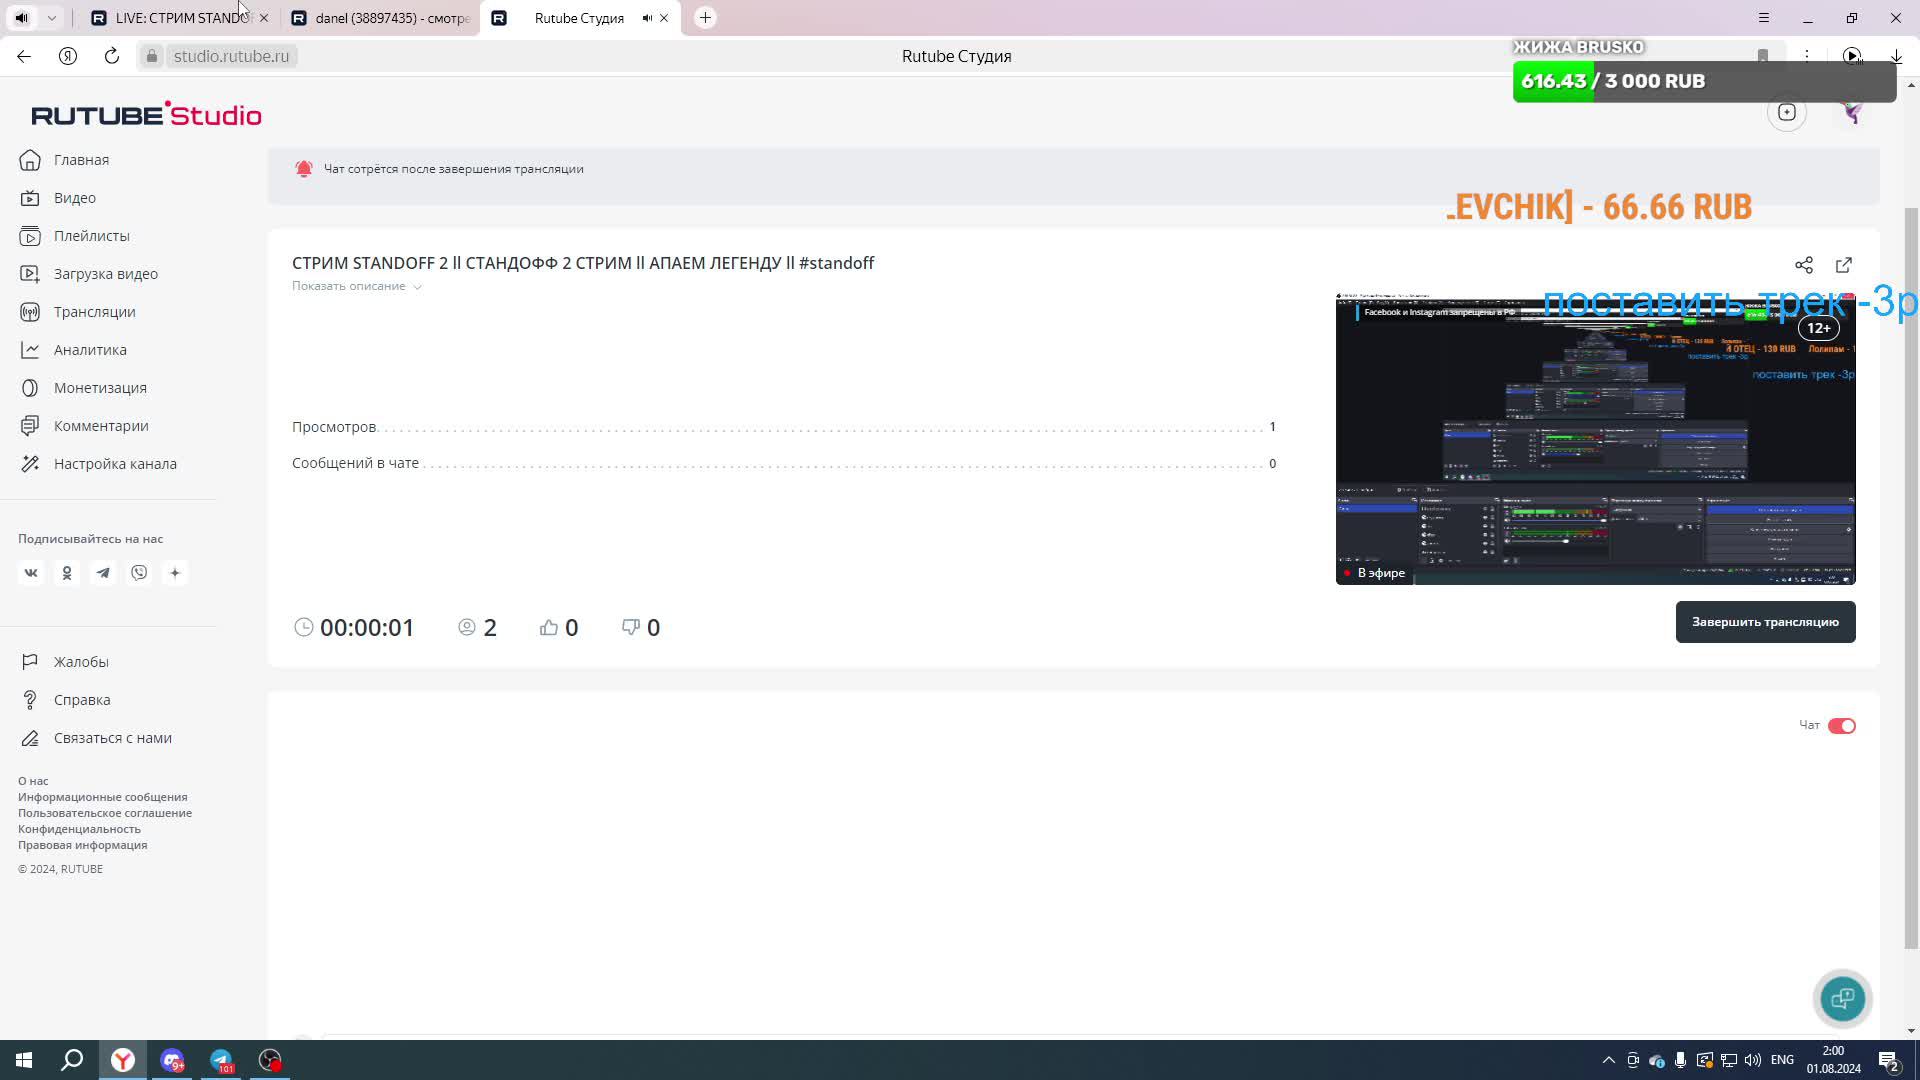The height and width of the screenshot is (1080, 1920).
Task: Switch ENG keyboard language indicator
Action: [x=1782, y=1060]
